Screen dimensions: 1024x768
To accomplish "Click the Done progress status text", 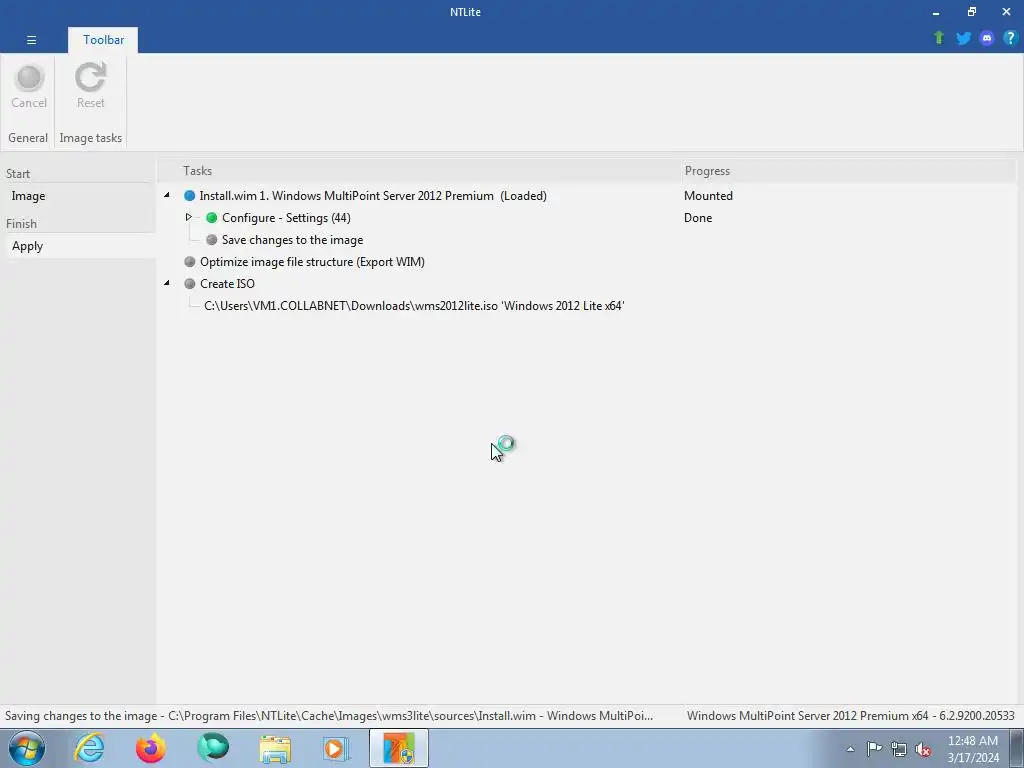I will coord(697,218).
